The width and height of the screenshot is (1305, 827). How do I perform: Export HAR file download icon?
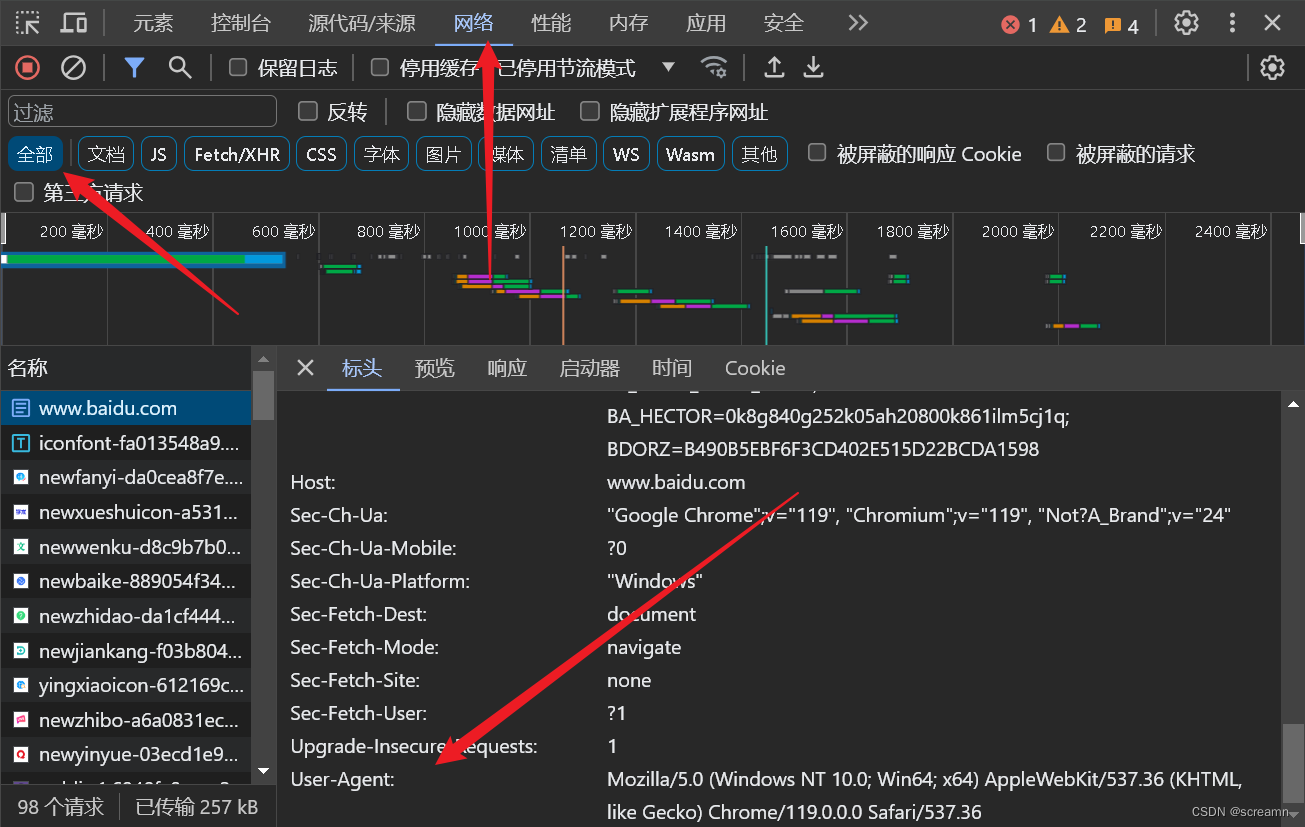tap(814, 67)
